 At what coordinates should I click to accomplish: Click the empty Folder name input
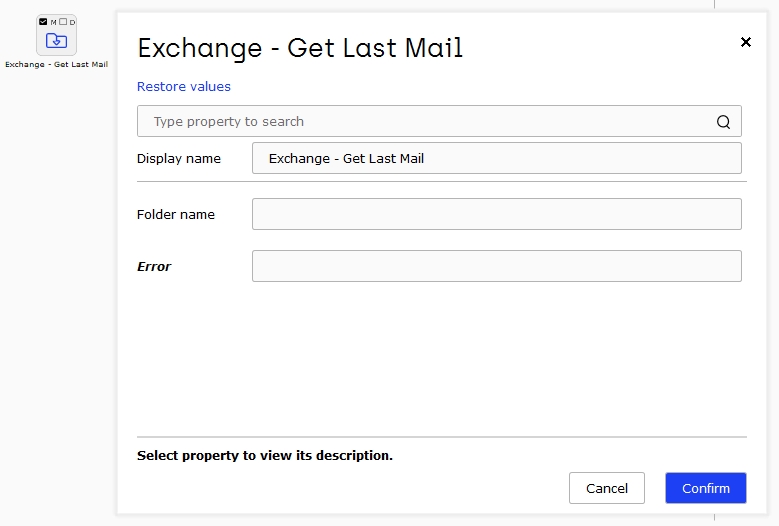tap(497, 214)
